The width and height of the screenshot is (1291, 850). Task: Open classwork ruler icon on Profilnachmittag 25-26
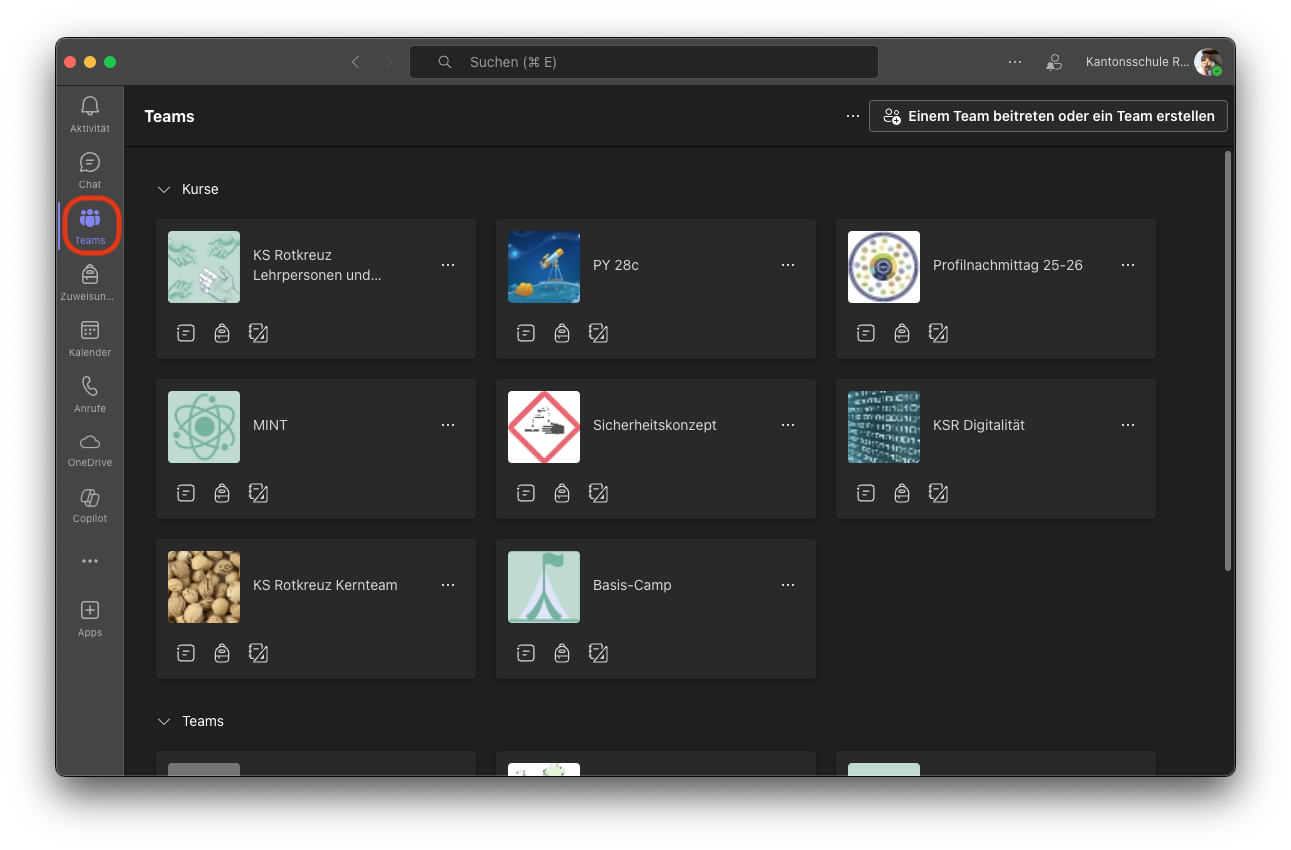(x=938, y=333)
